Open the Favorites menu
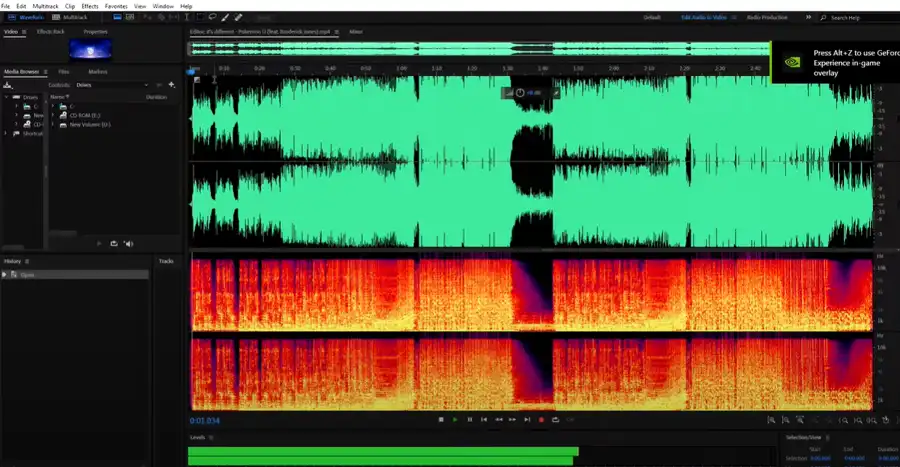Screen dimensions: 900x467 point(117,6)
